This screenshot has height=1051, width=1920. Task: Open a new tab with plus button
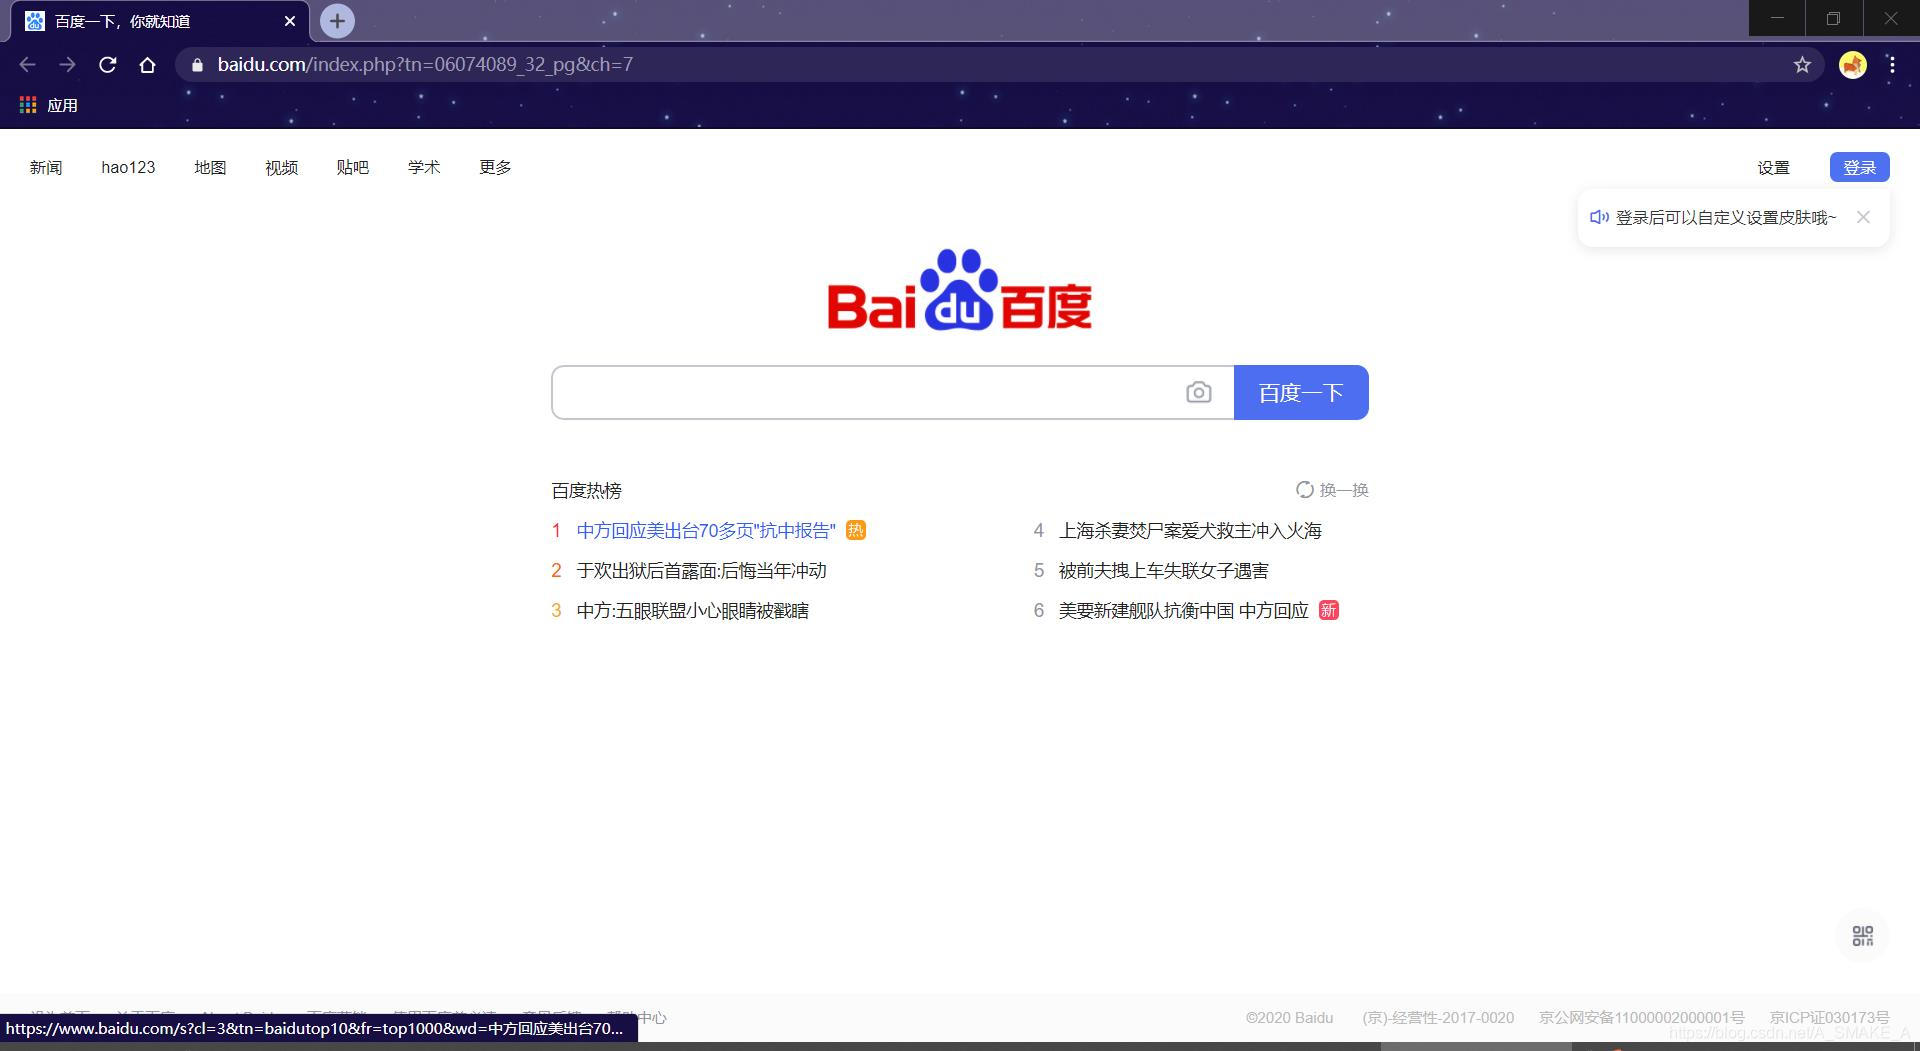[x=337, y=20]
